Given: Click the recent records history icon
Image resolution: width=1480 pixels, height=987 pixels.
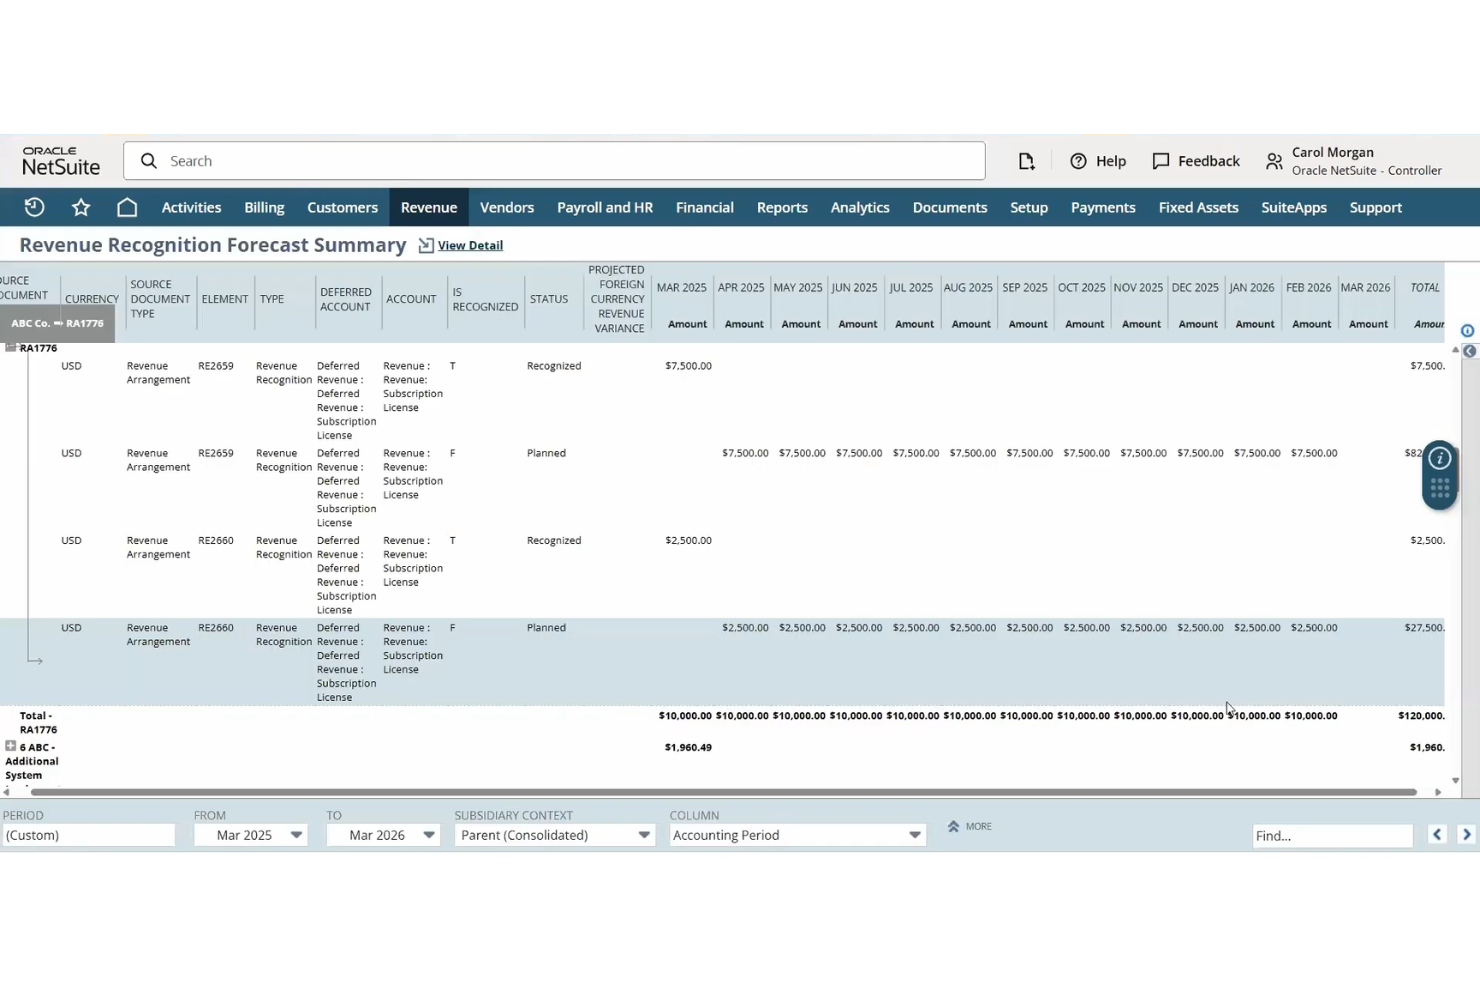Looking at the screenshot, I should click(x=33, y=207).
